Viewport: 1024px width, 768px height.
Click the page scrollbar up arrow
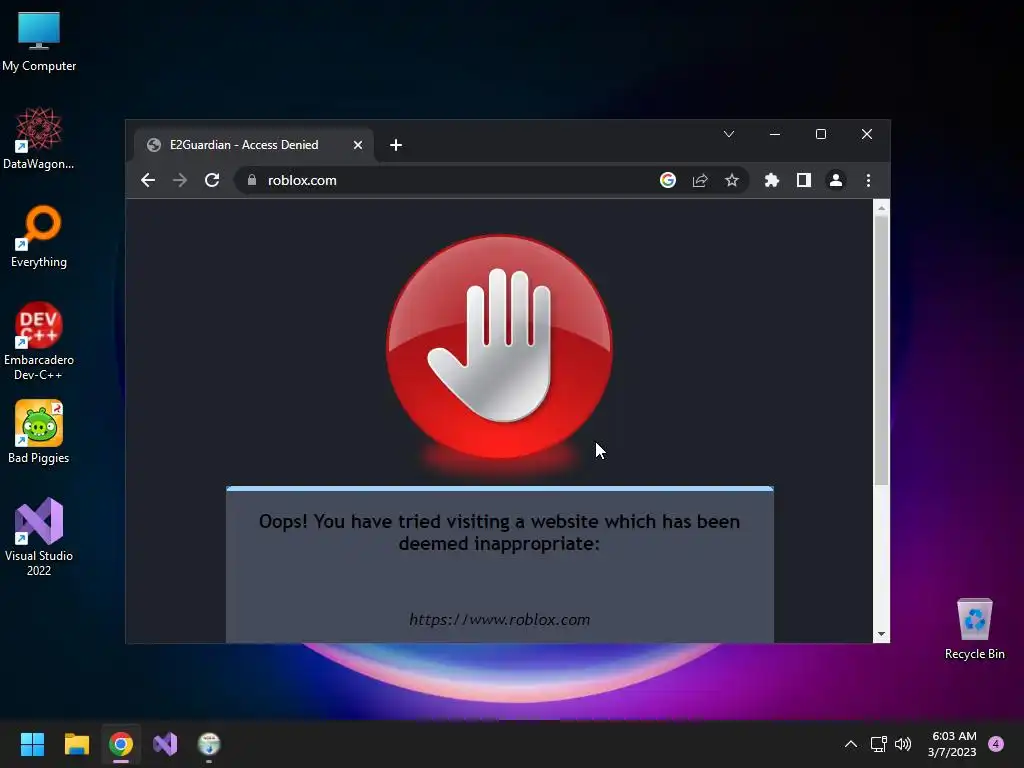882,208
